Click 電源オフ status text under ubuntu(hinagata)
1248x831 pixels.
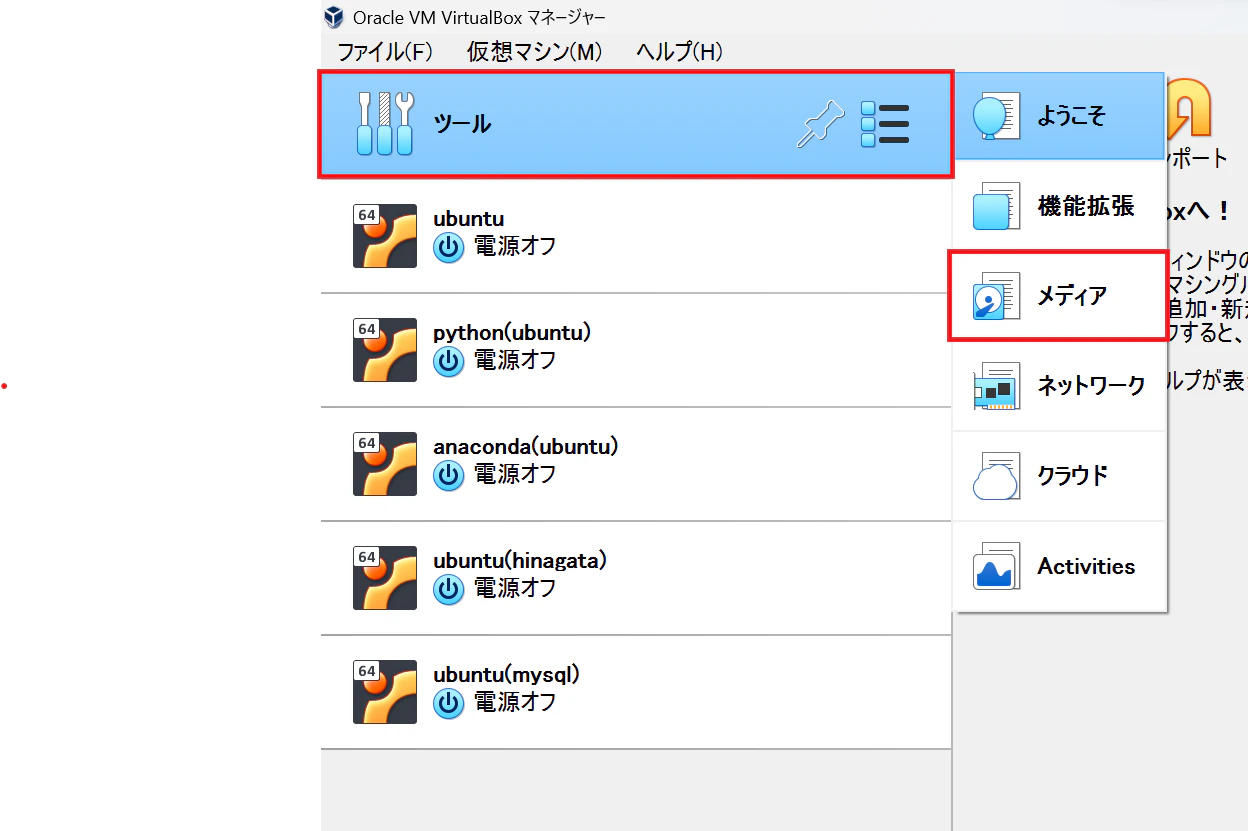pos(515,588)
